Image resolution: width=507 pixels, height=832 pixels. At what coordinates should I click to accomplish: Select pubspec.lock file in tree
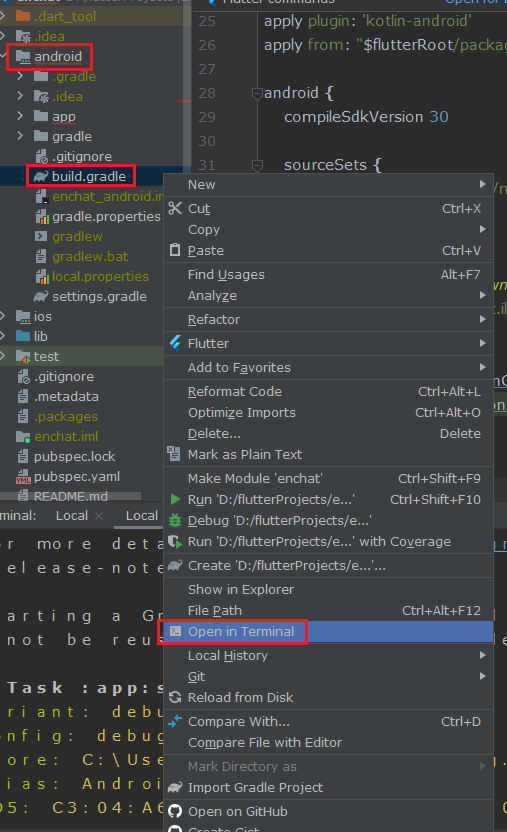(74, 456)
